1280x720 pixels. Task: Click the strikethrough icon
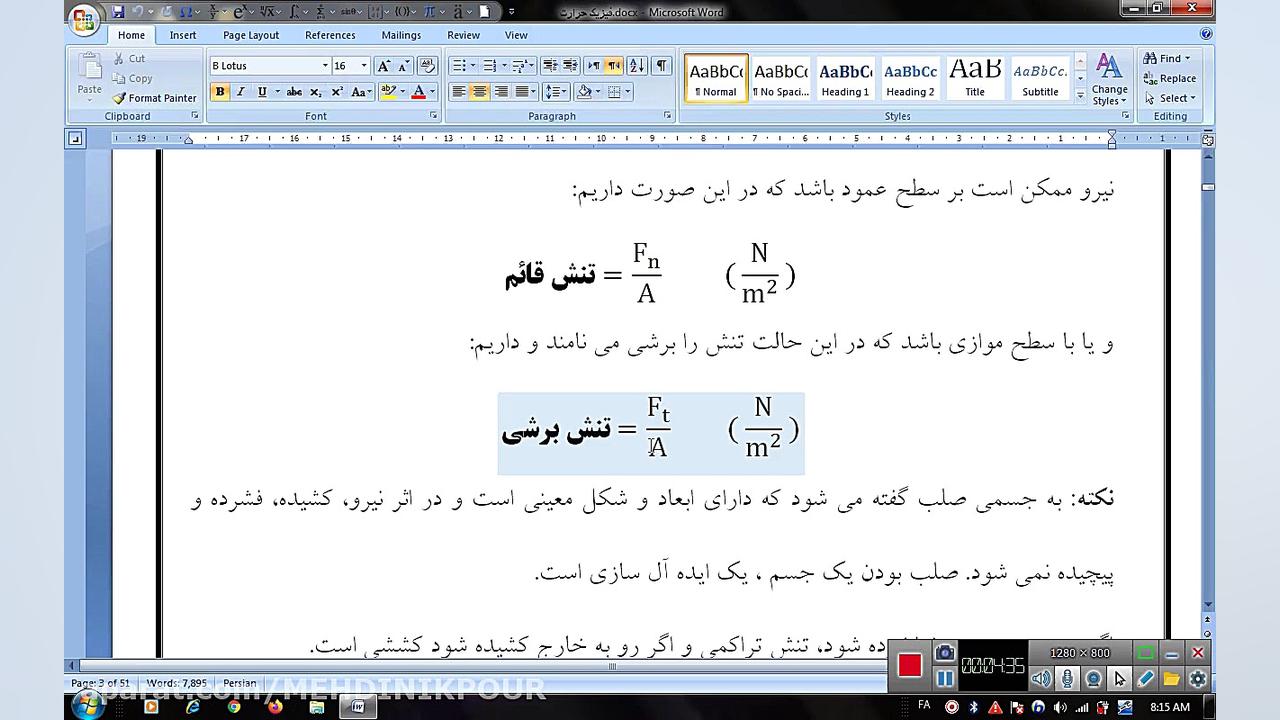coord(295,91)
